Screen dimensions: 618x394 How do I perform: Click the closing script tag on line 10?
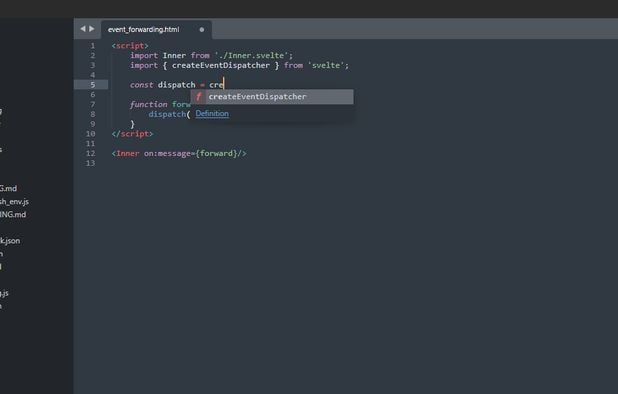coord(132,134)
